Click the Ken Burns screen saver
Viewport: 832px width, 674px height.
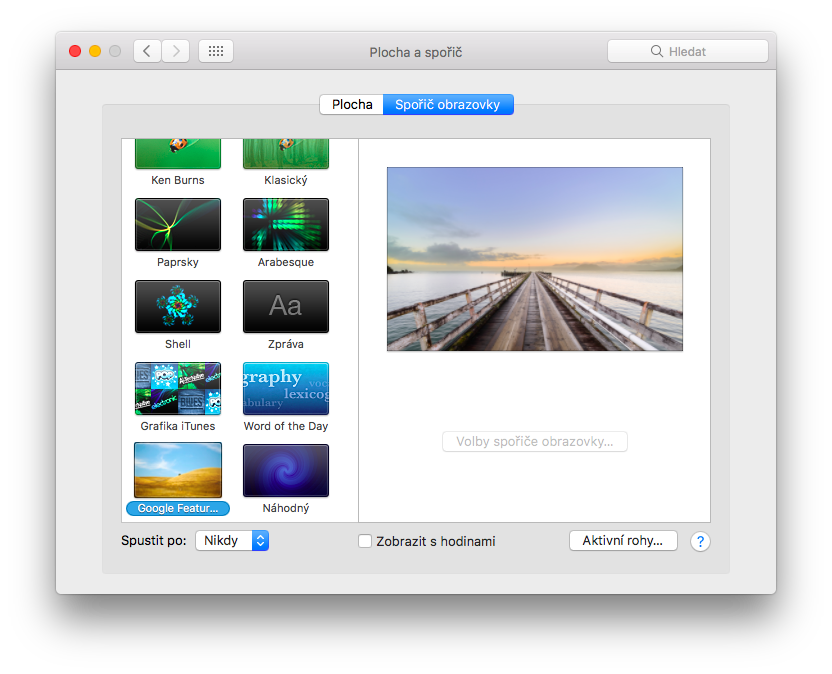(x=178, y=155)
